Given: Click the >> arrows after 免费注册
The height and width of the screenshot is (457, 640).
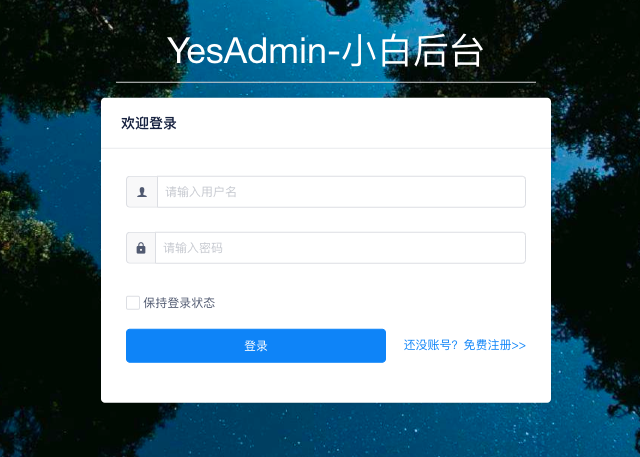Looking at the screenshot, I should point(518,346).
